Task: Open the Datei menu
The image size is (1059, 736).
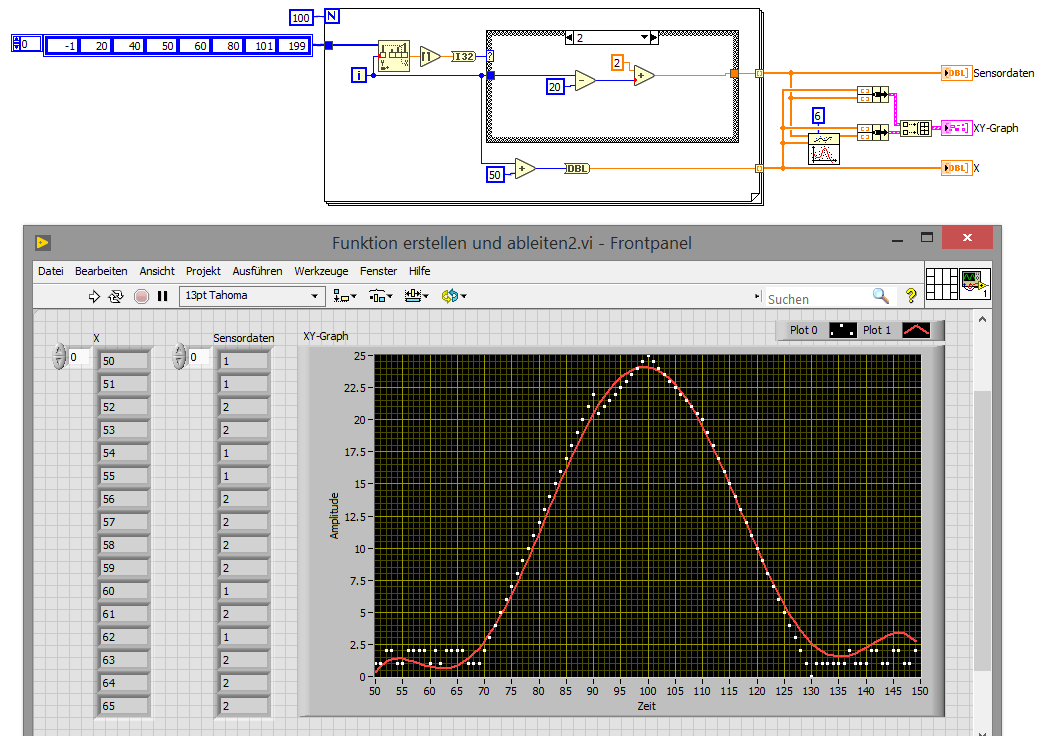Action: click(50, 271)
